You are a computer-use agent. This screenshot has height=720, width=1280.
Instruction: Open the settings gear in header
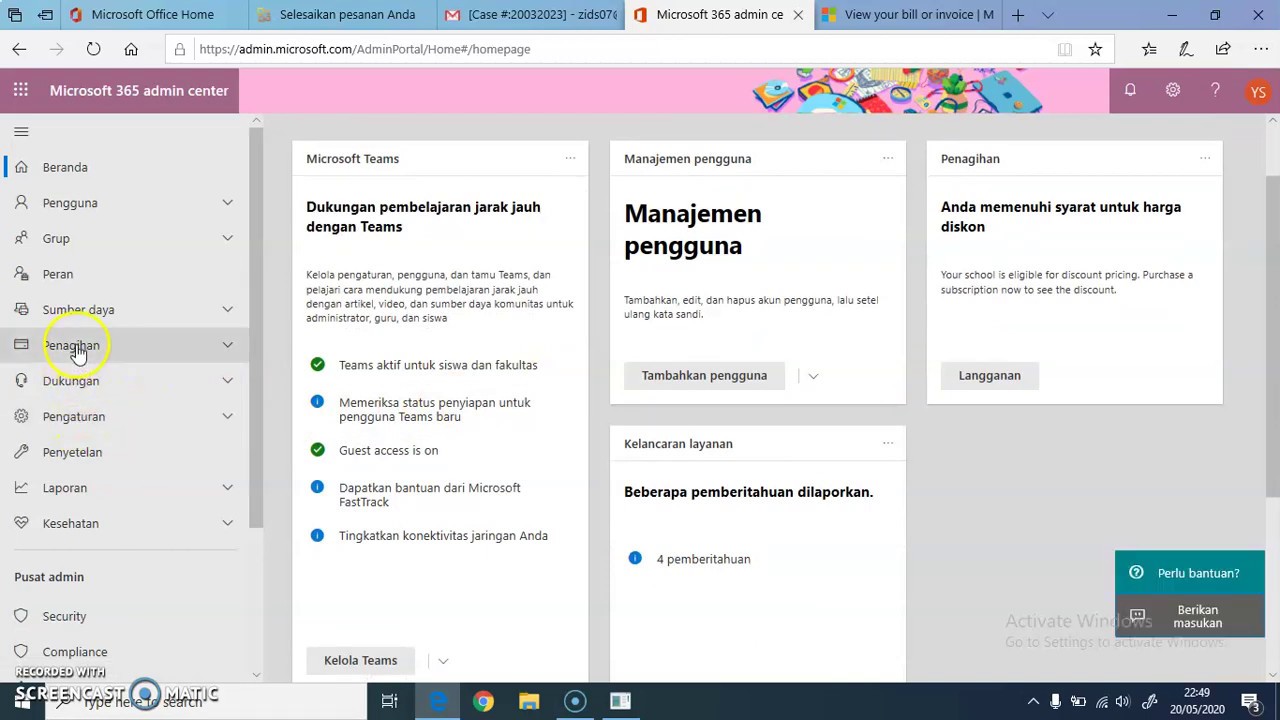[1173, 90]
